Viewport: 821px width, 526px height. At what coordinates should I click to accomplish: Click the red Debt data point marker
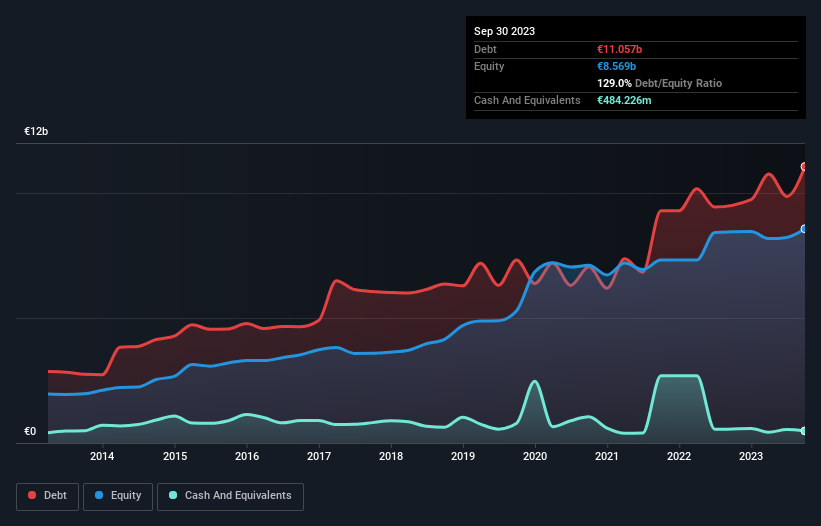(x=804, y=166)
